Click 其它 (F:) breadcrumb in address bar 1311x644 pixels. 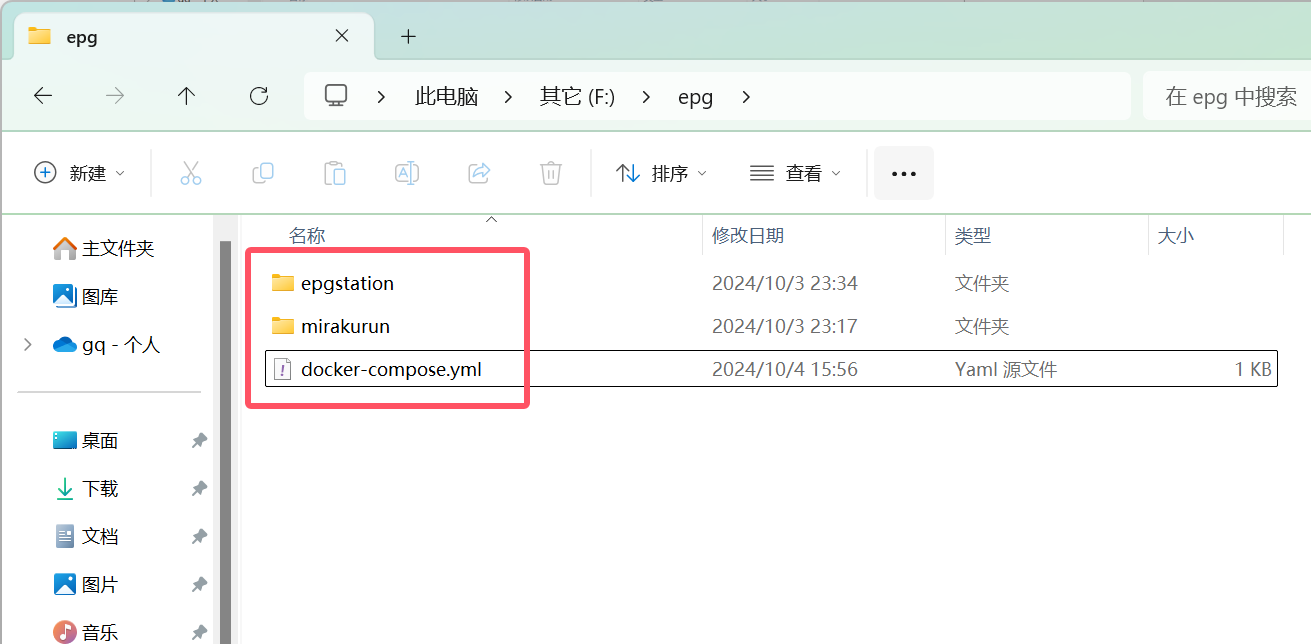click(577, 97)
